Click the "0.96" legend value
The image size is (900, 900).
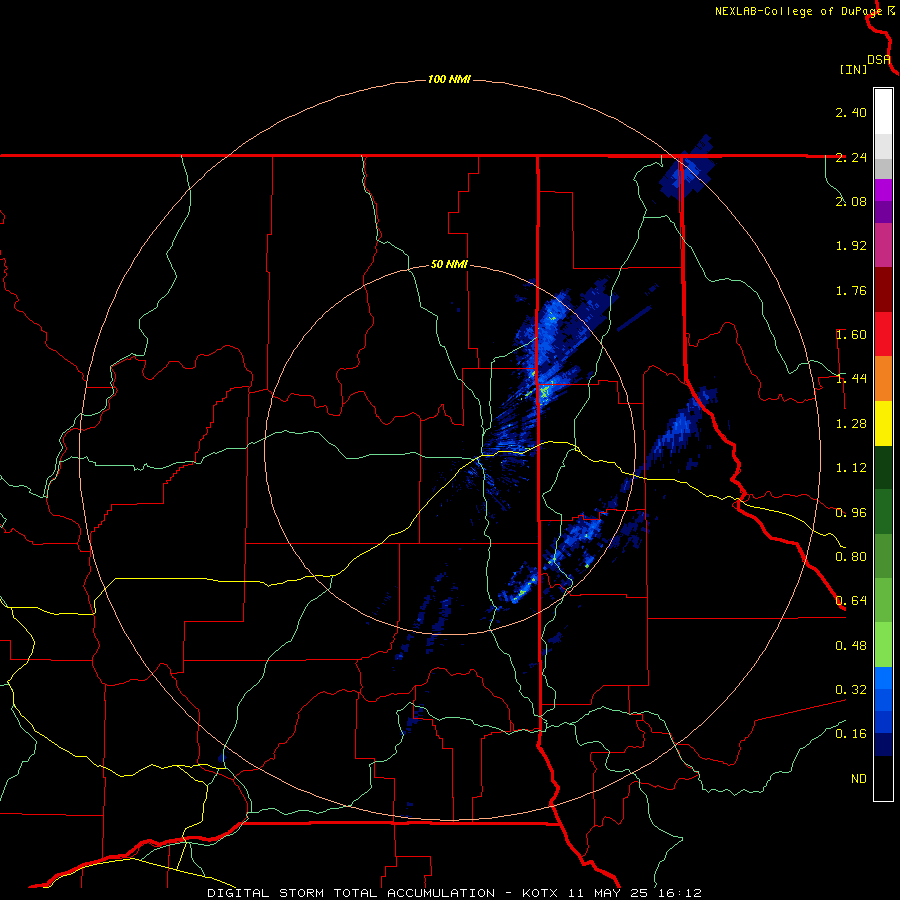[x=851, y=512]
